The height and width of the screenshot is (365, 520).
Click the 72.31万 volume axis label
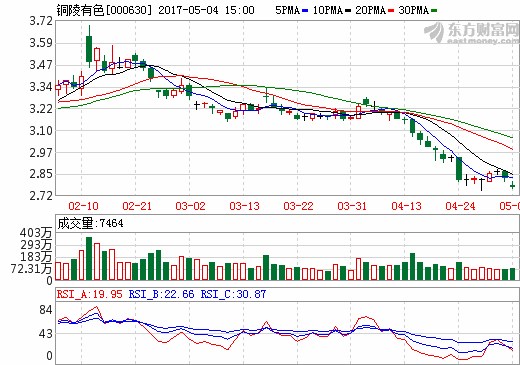coord(31,269)
